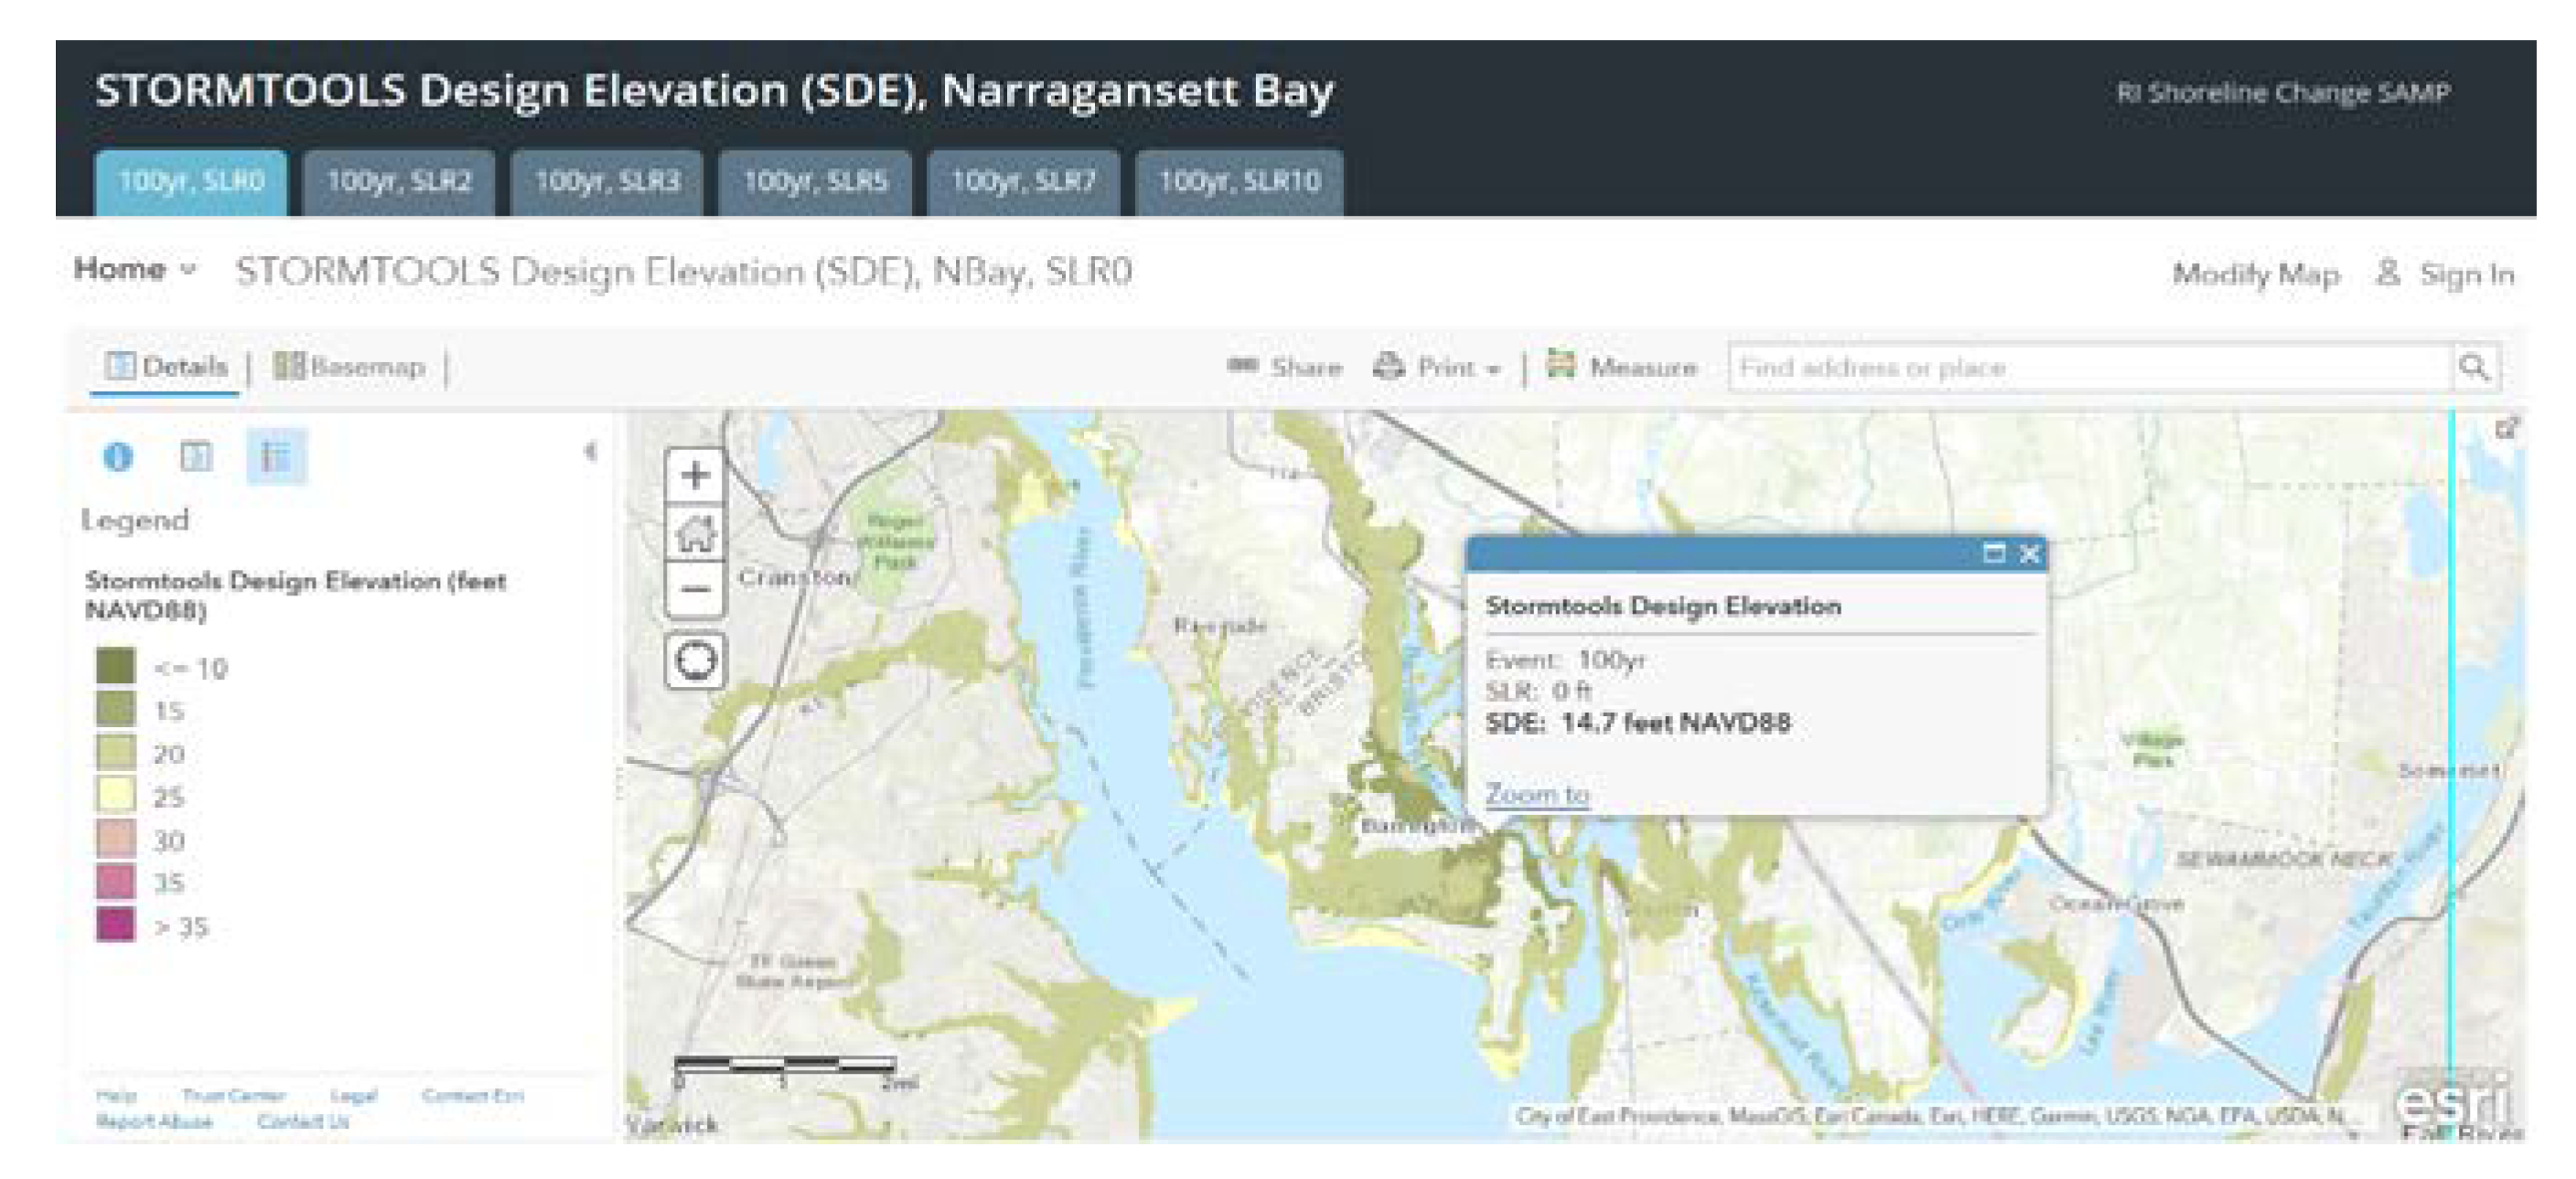Click the Zoom to link in popup
The image size is (2576, 1179).
[x=1537, y=794]
